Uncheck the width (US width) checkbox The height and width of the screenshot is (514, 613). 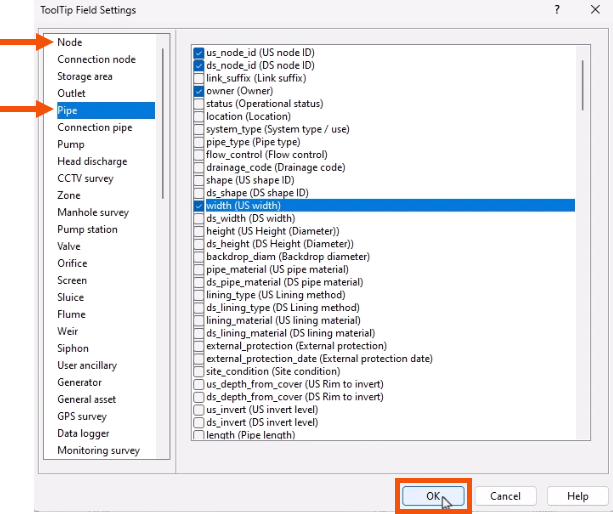click(x=199, y=206)
